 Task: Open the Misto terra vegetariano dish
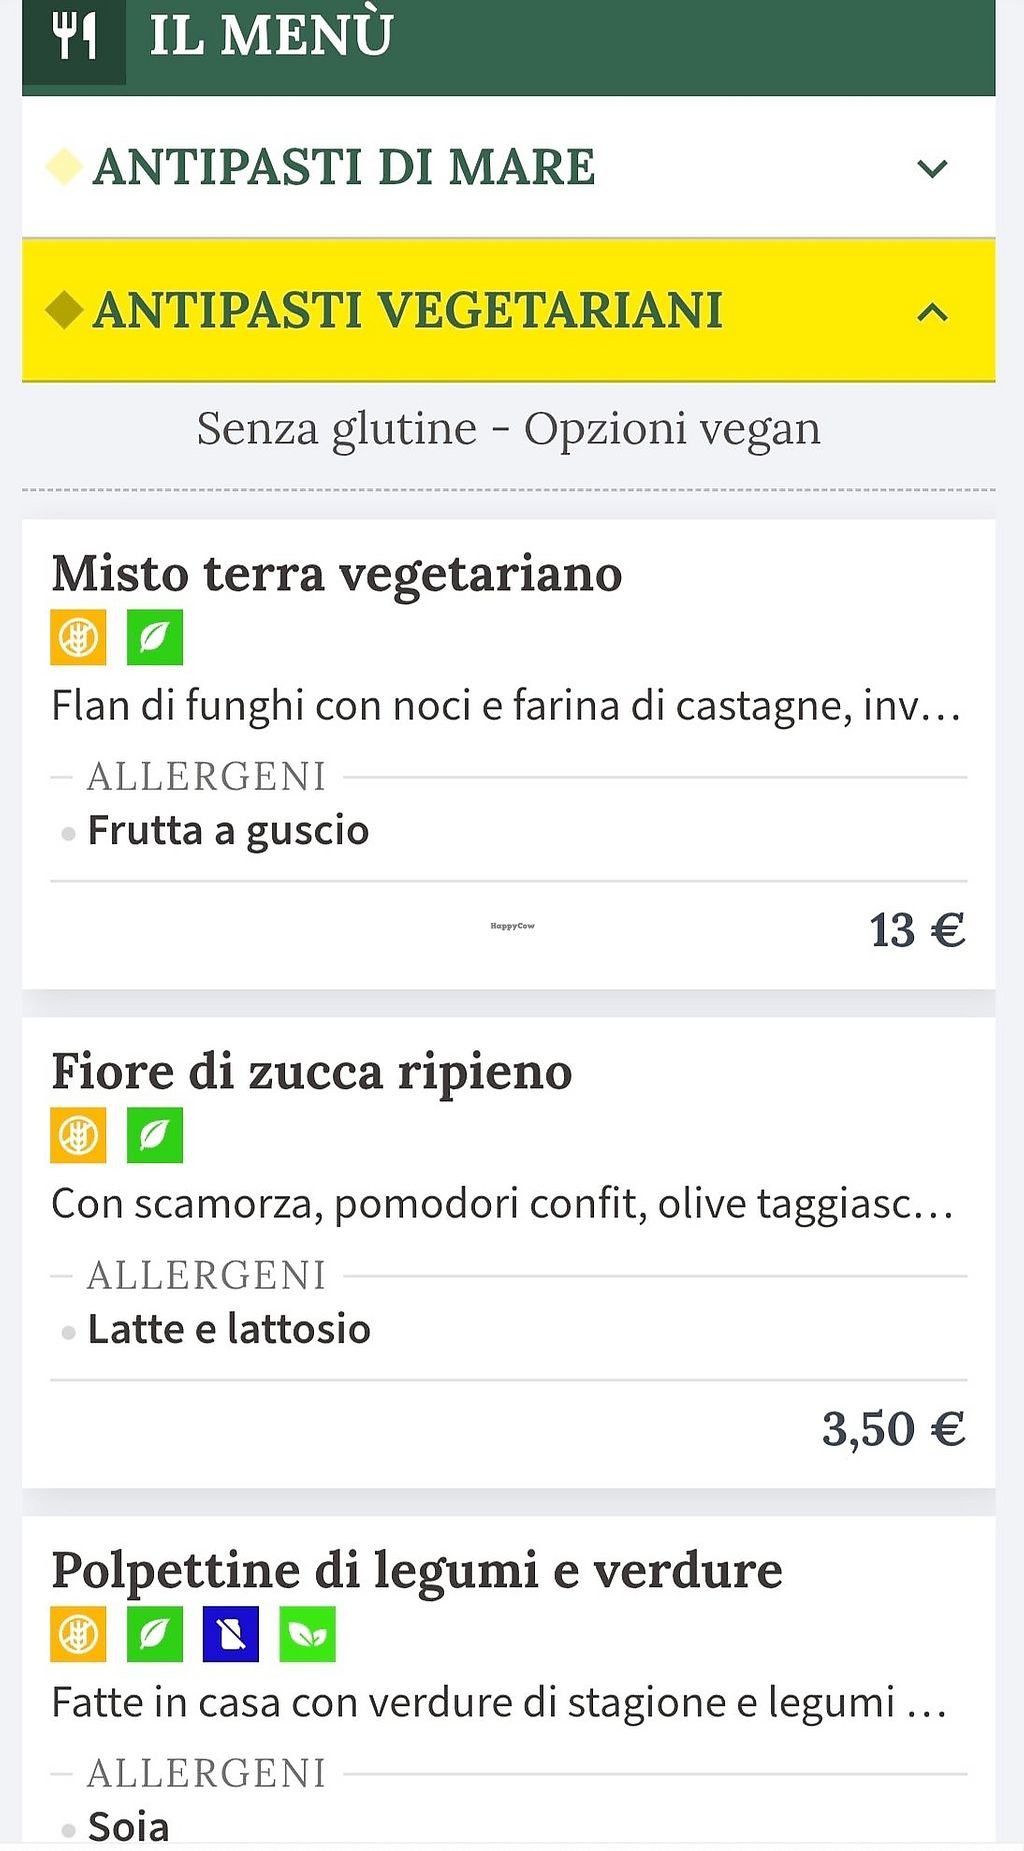[x=337, y=574]
